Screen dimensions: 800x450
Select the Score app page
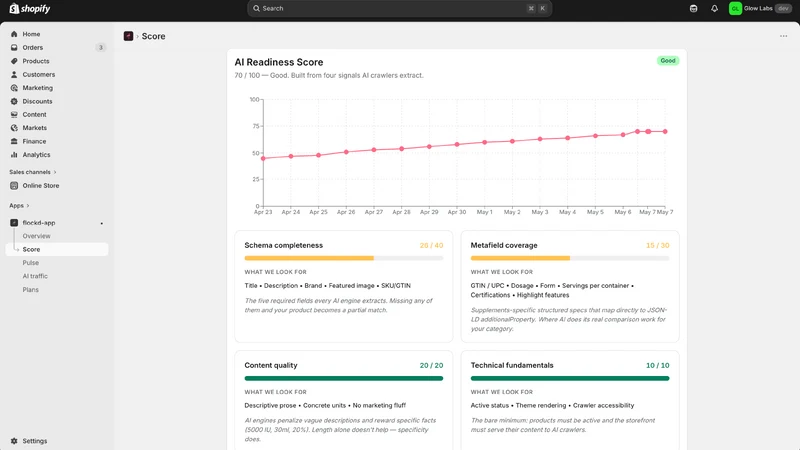pyautogui.click(x=57, y=249)
